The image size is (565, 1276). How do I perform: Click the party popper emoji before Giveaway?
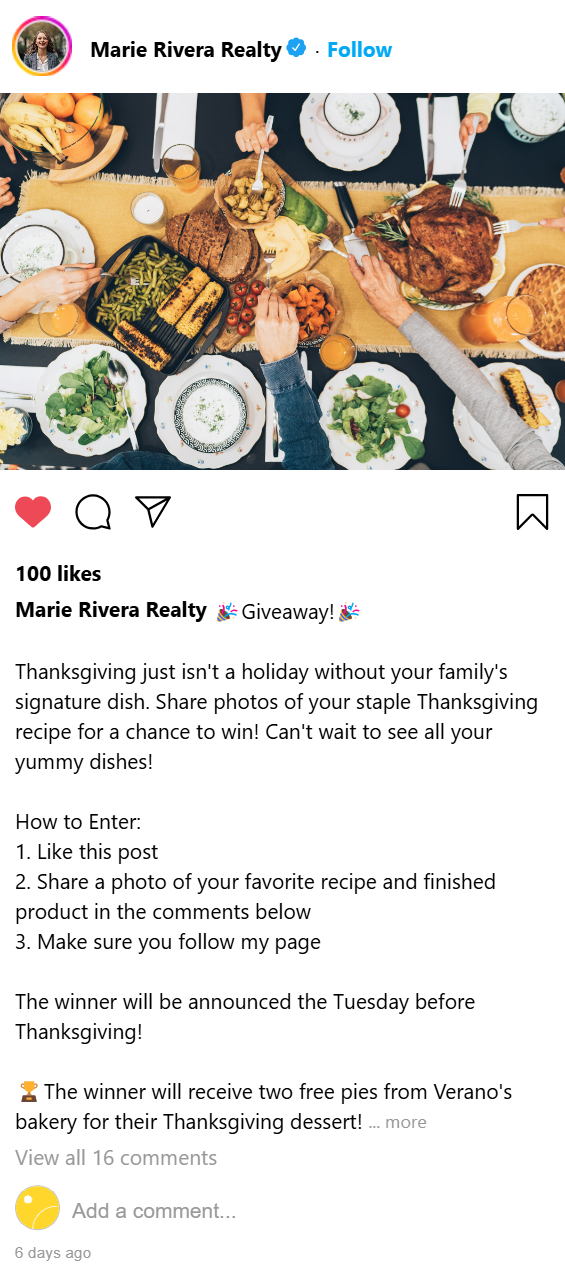227,612
